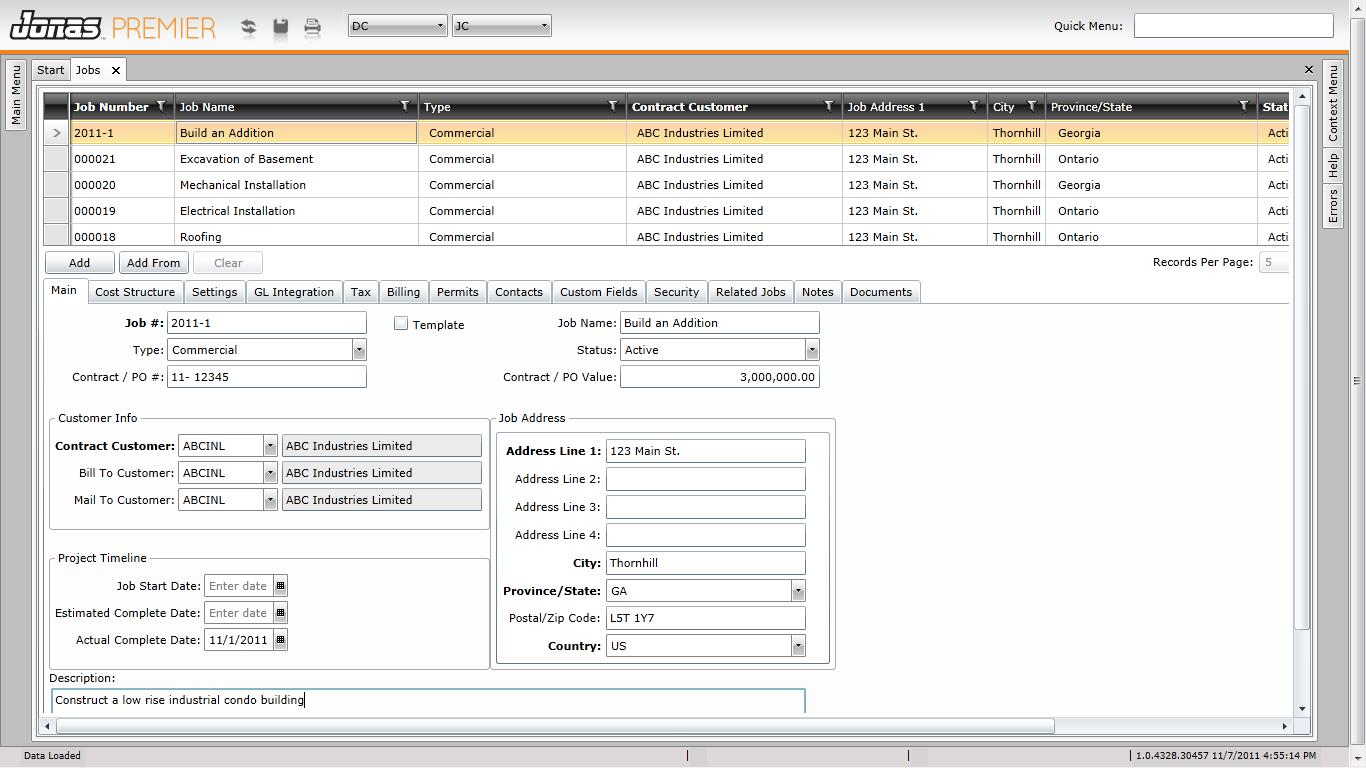Click the save disk icon
The height and width of the screenshot is (768, 1366).
(281, 27)
